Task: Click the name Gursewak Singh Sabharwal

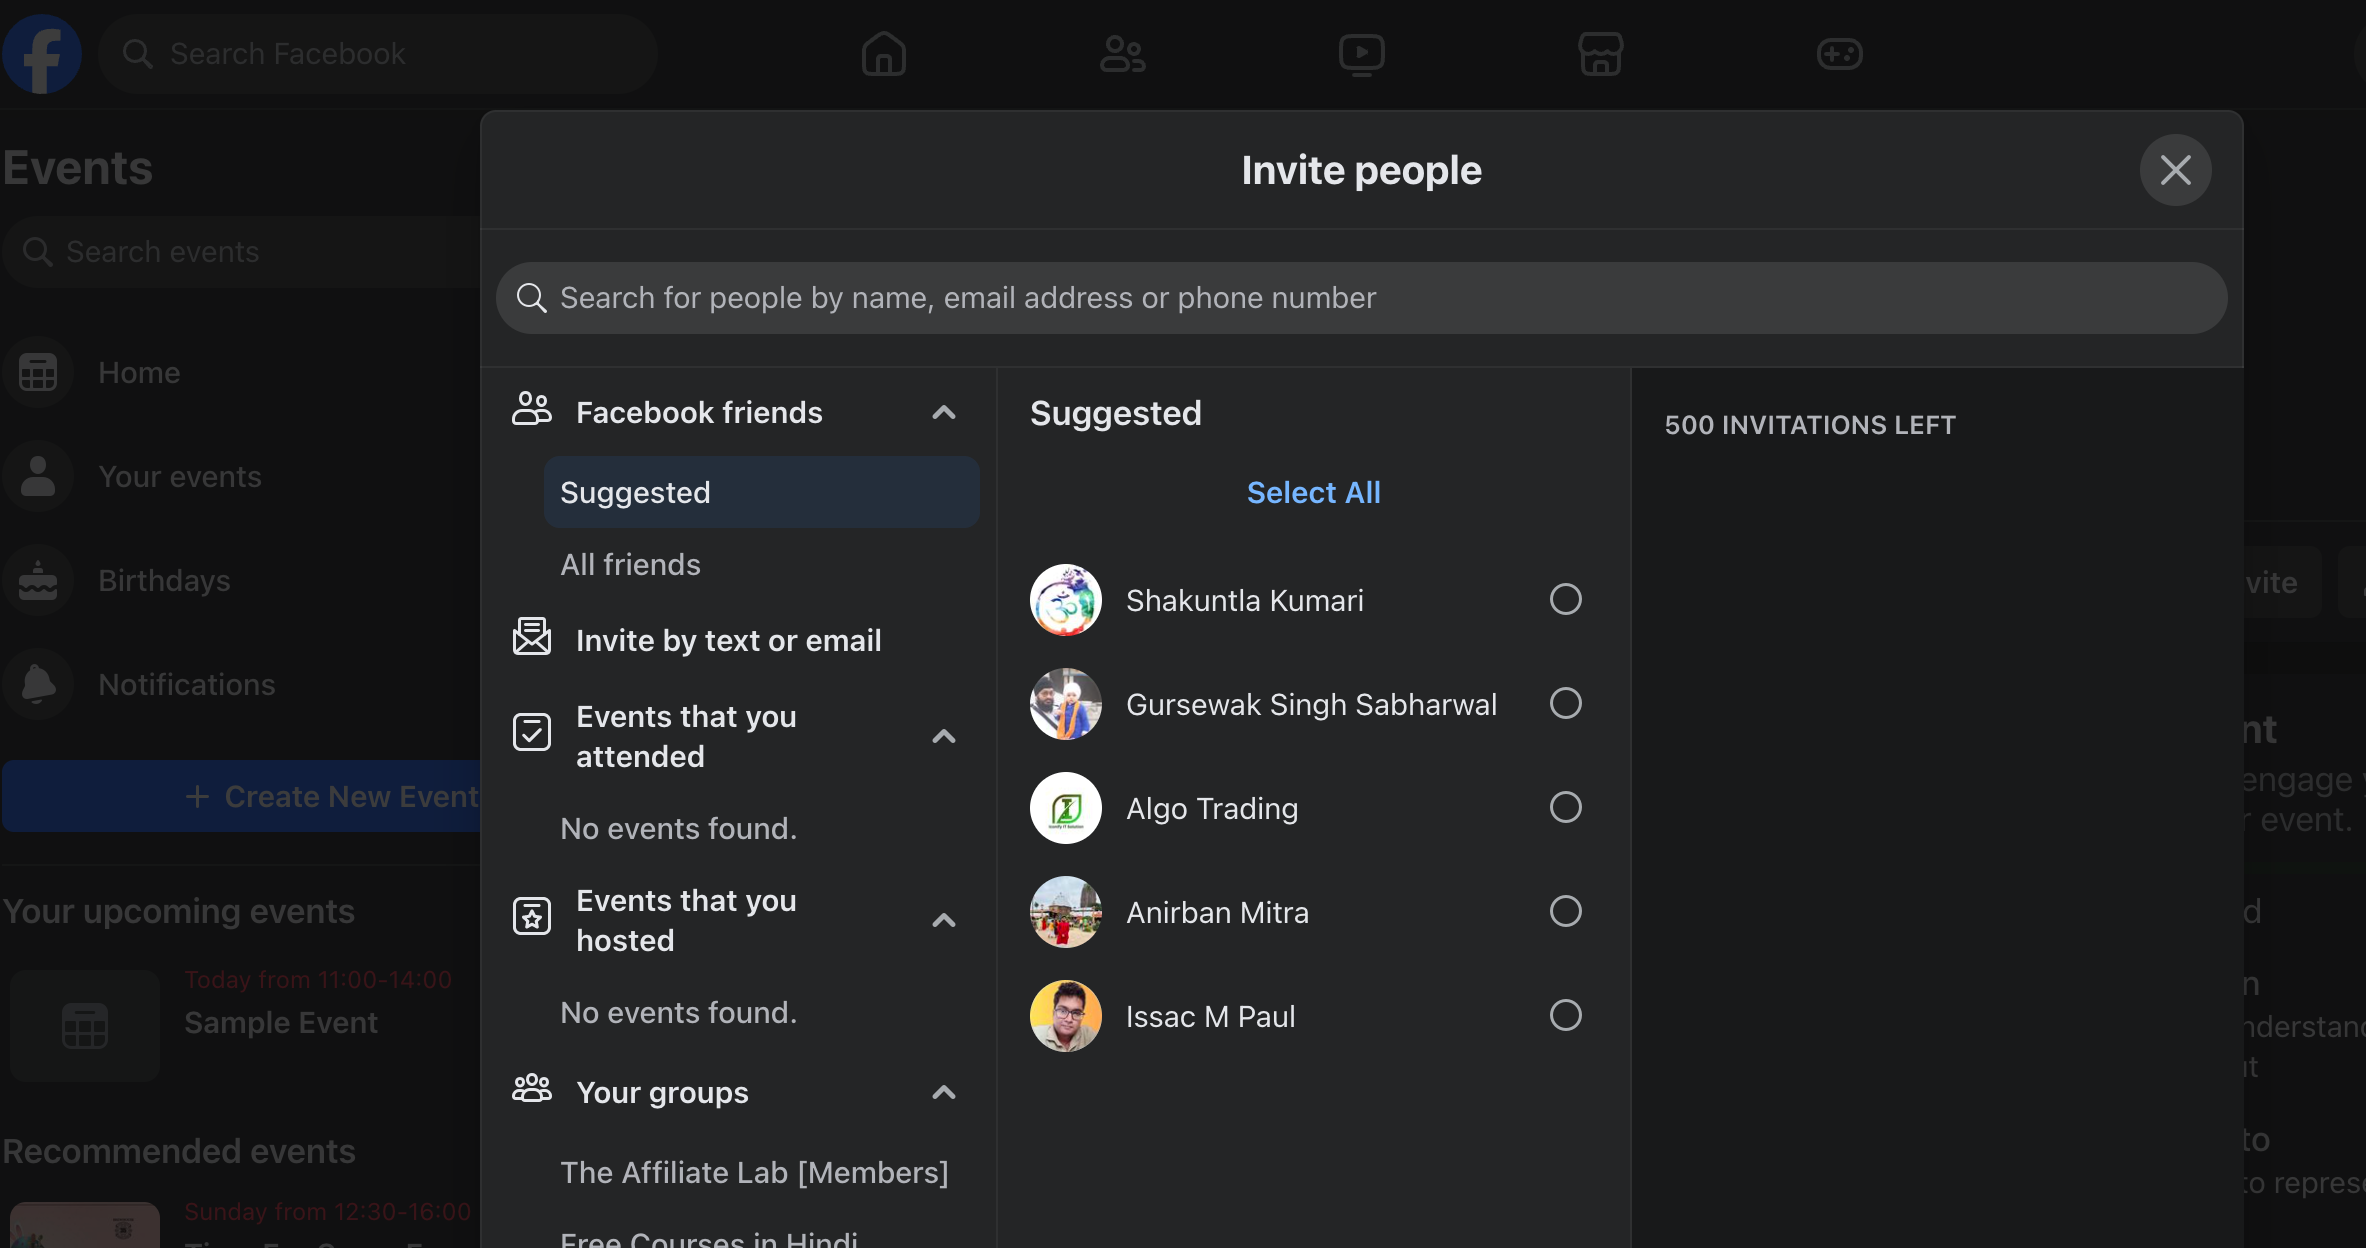Action: pos(1311,704)
